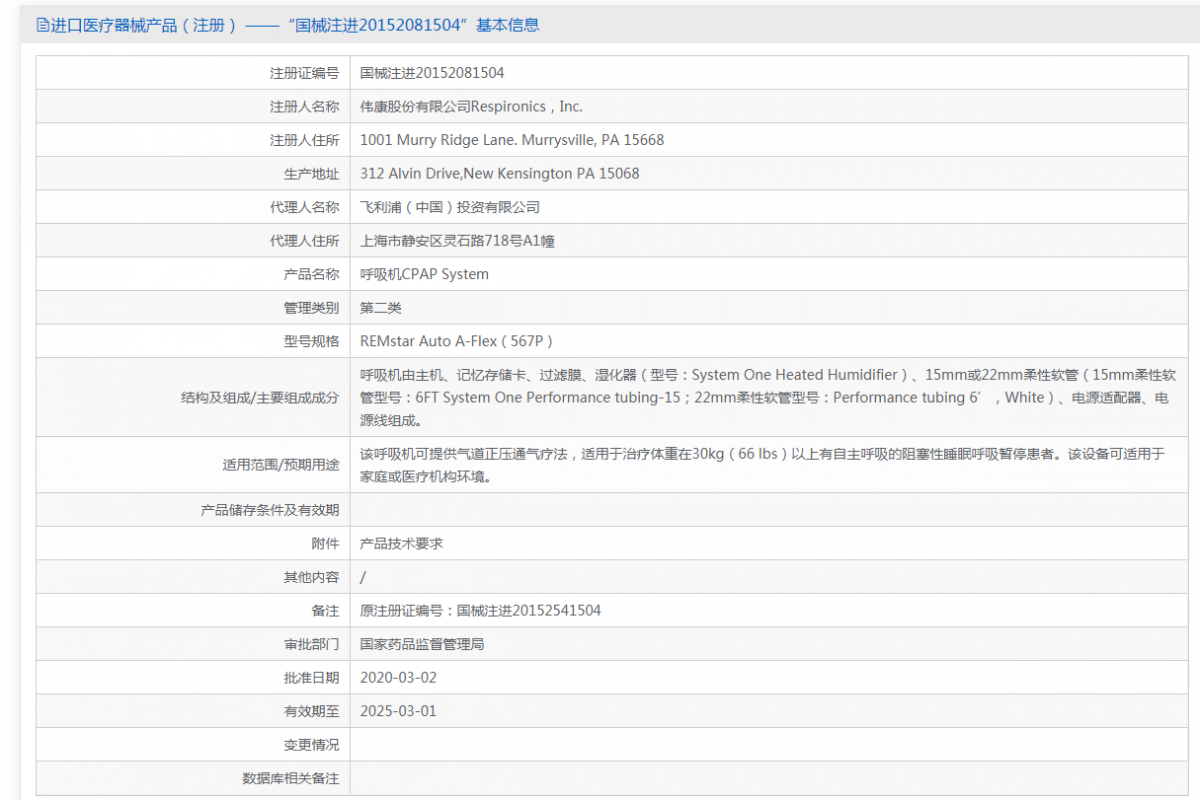Select the expiry date 2025-03-01

(400, 711)
